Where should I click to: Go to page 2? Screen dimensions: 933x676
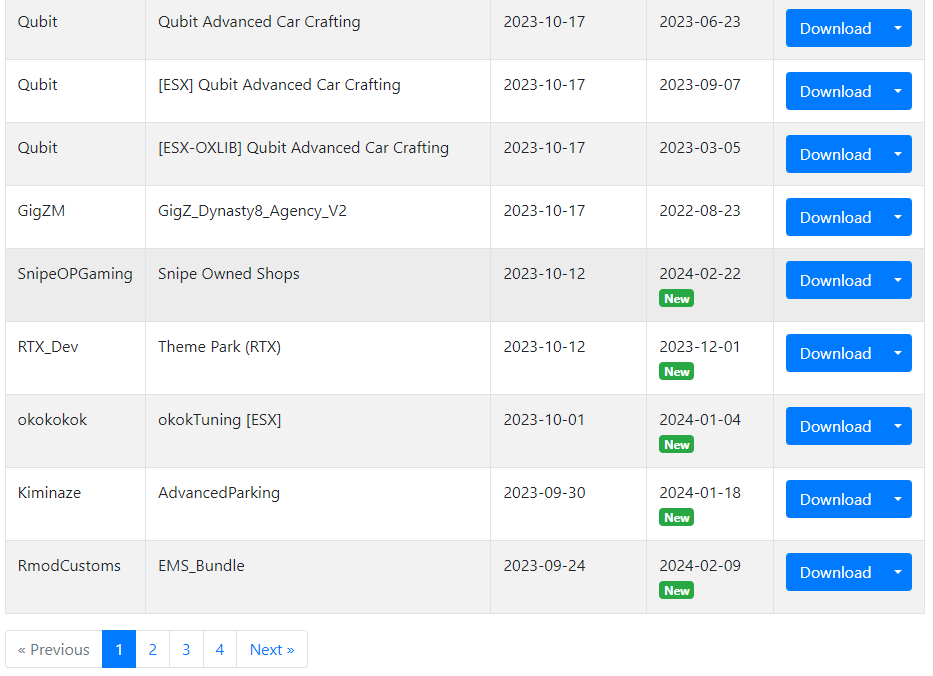(x=152, y=649)
